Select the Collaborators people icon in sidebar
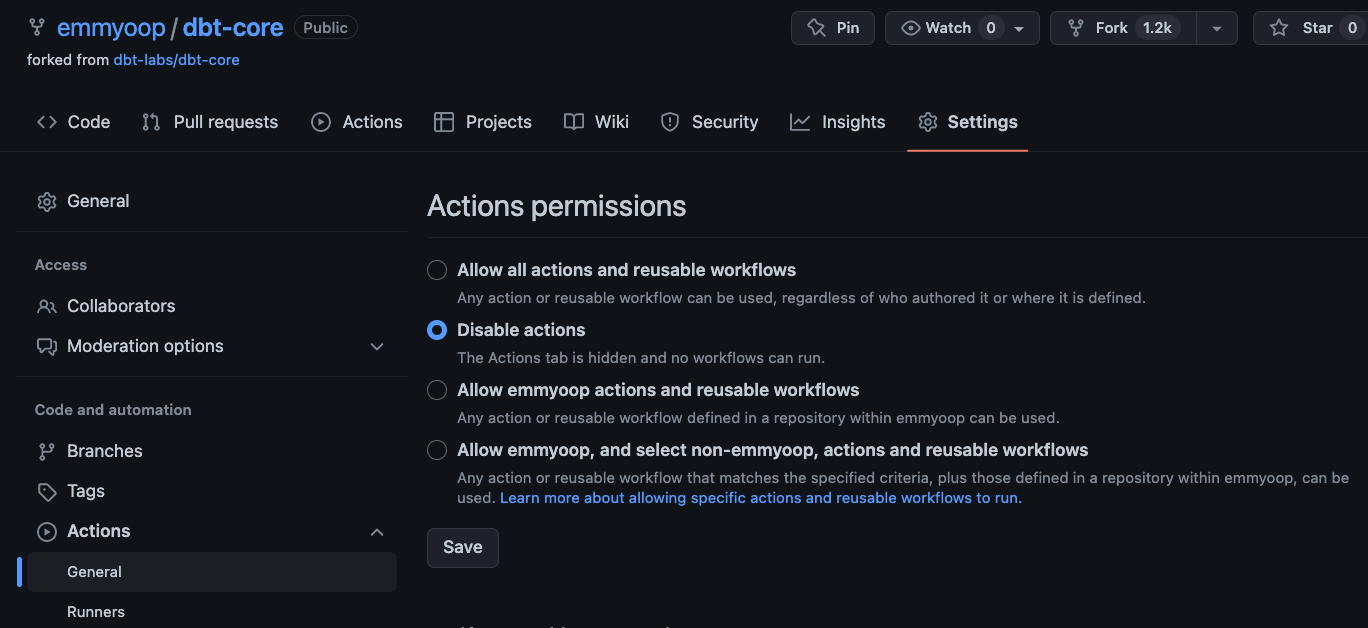The image size is (1368, 628). point(47,306)
